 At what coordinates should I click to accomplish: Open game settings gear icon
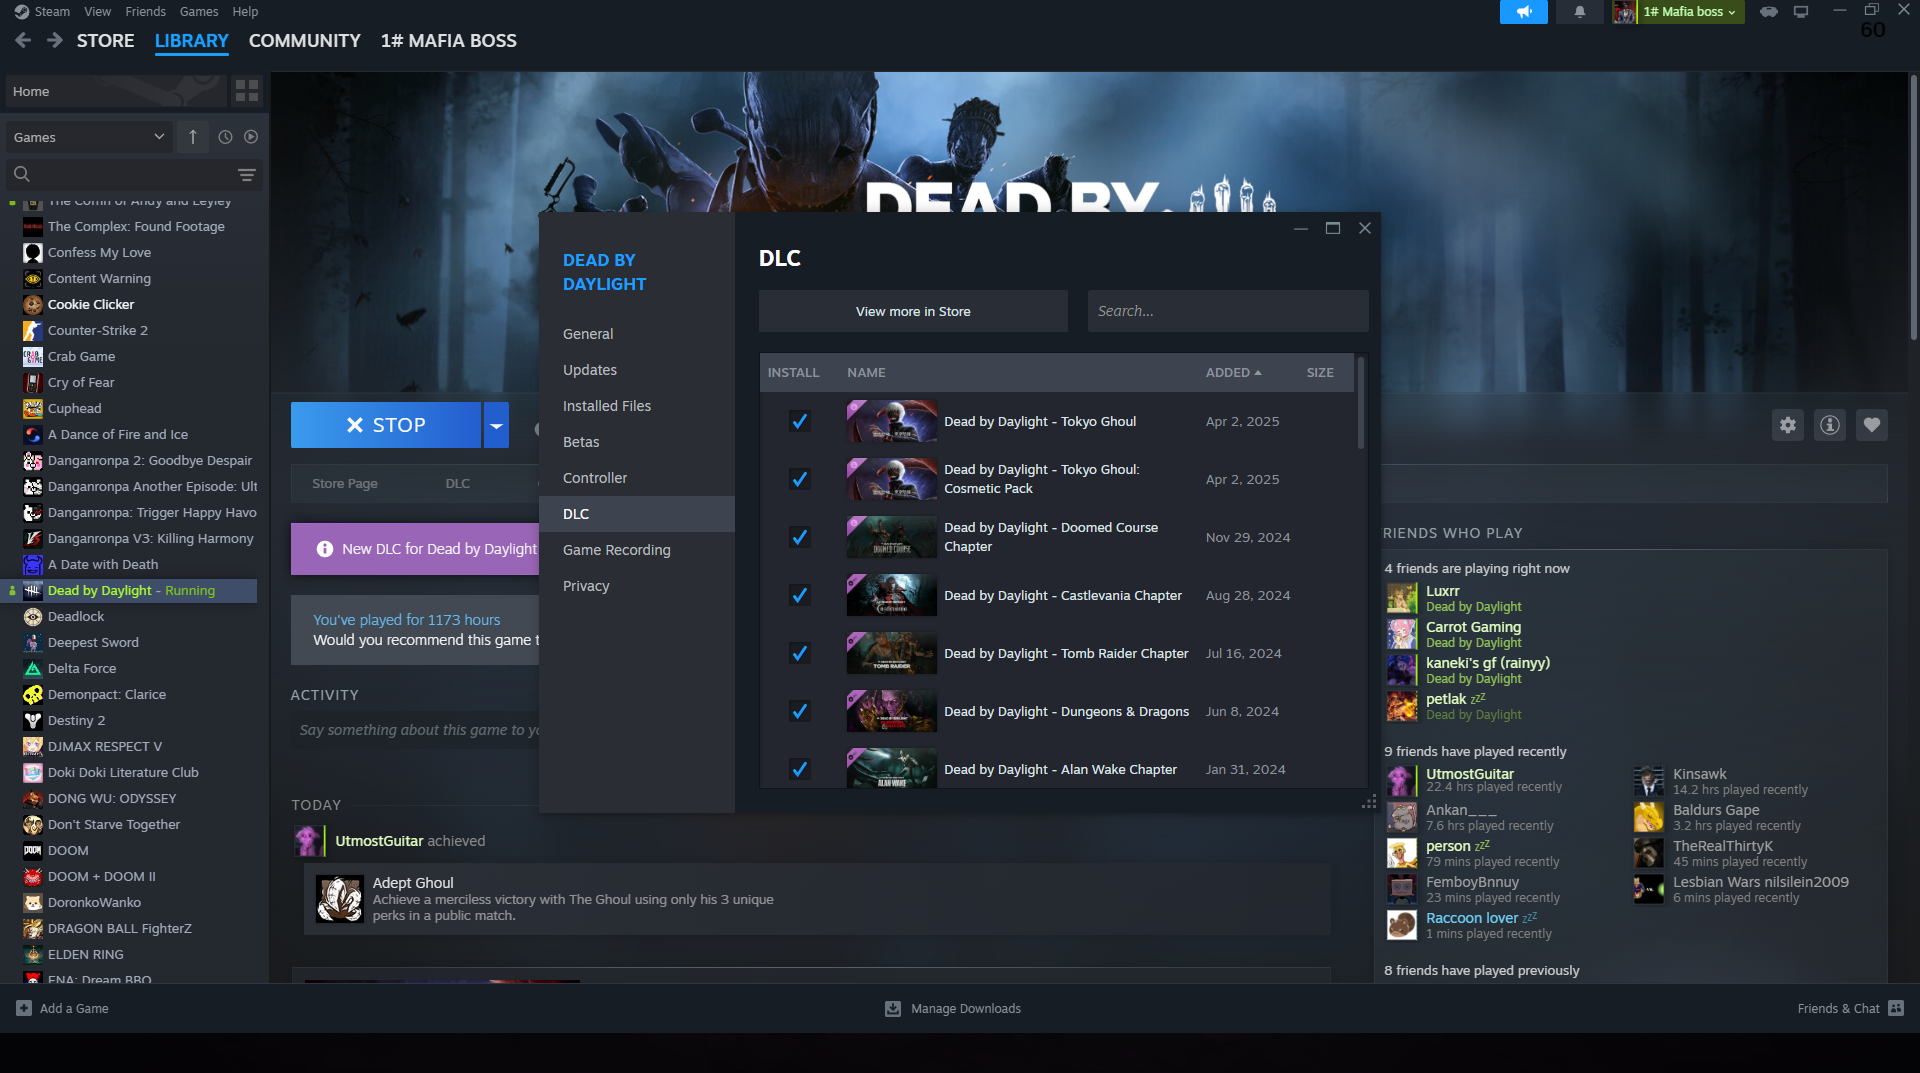pyautogui.click(x=1788, y=425)
